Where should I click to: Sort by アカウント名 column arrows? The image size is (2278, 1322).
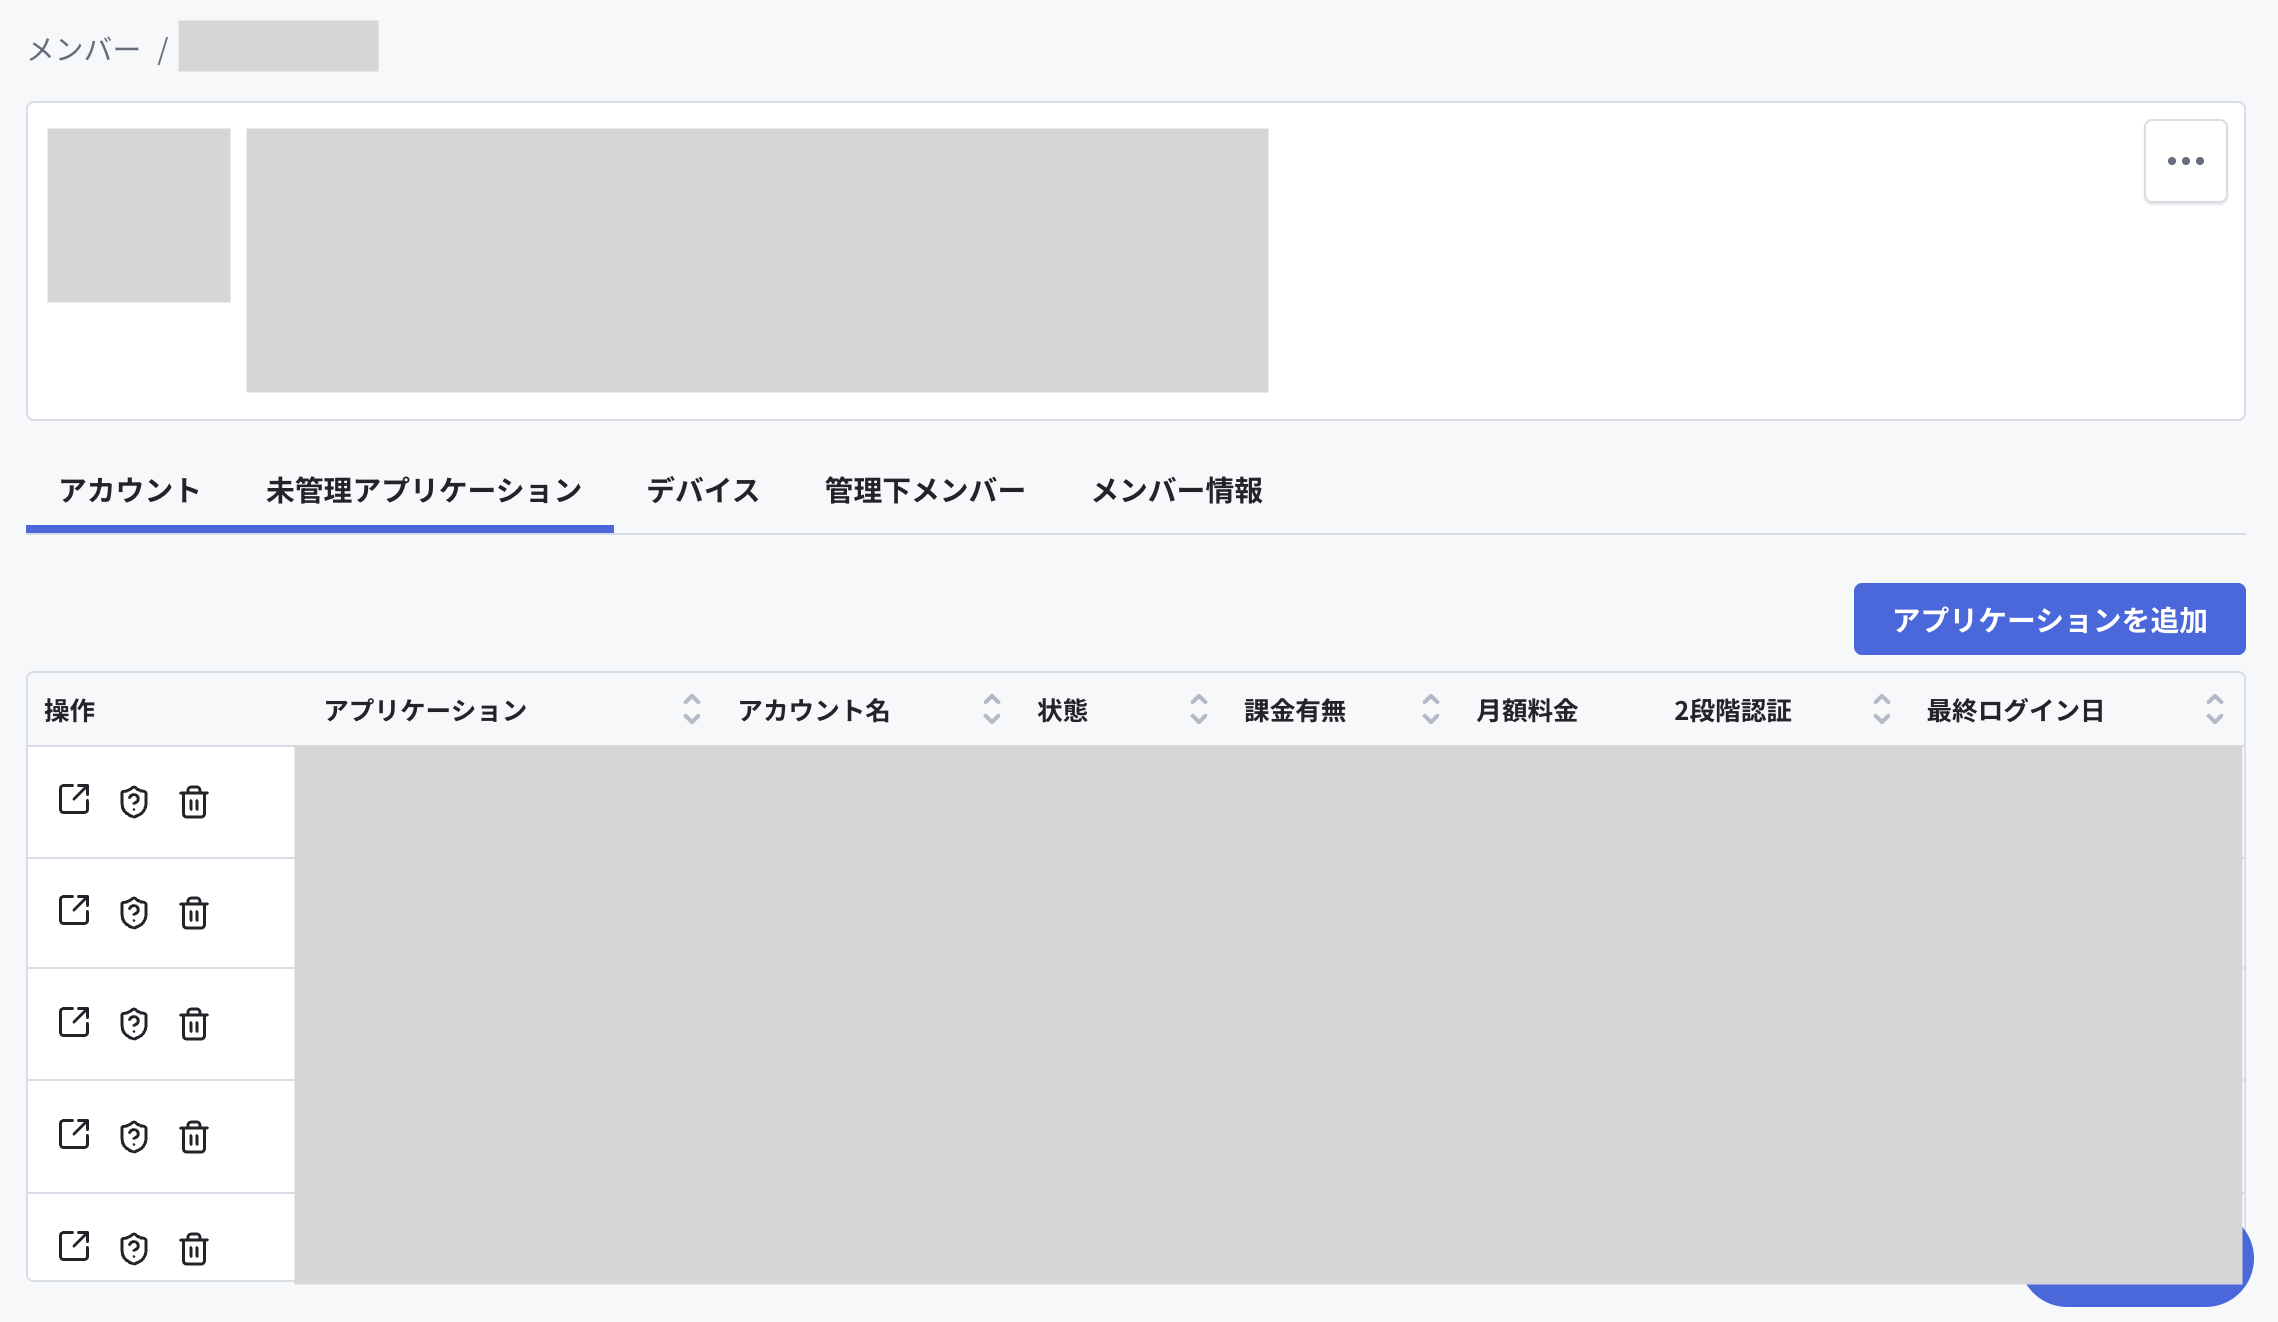991,709
